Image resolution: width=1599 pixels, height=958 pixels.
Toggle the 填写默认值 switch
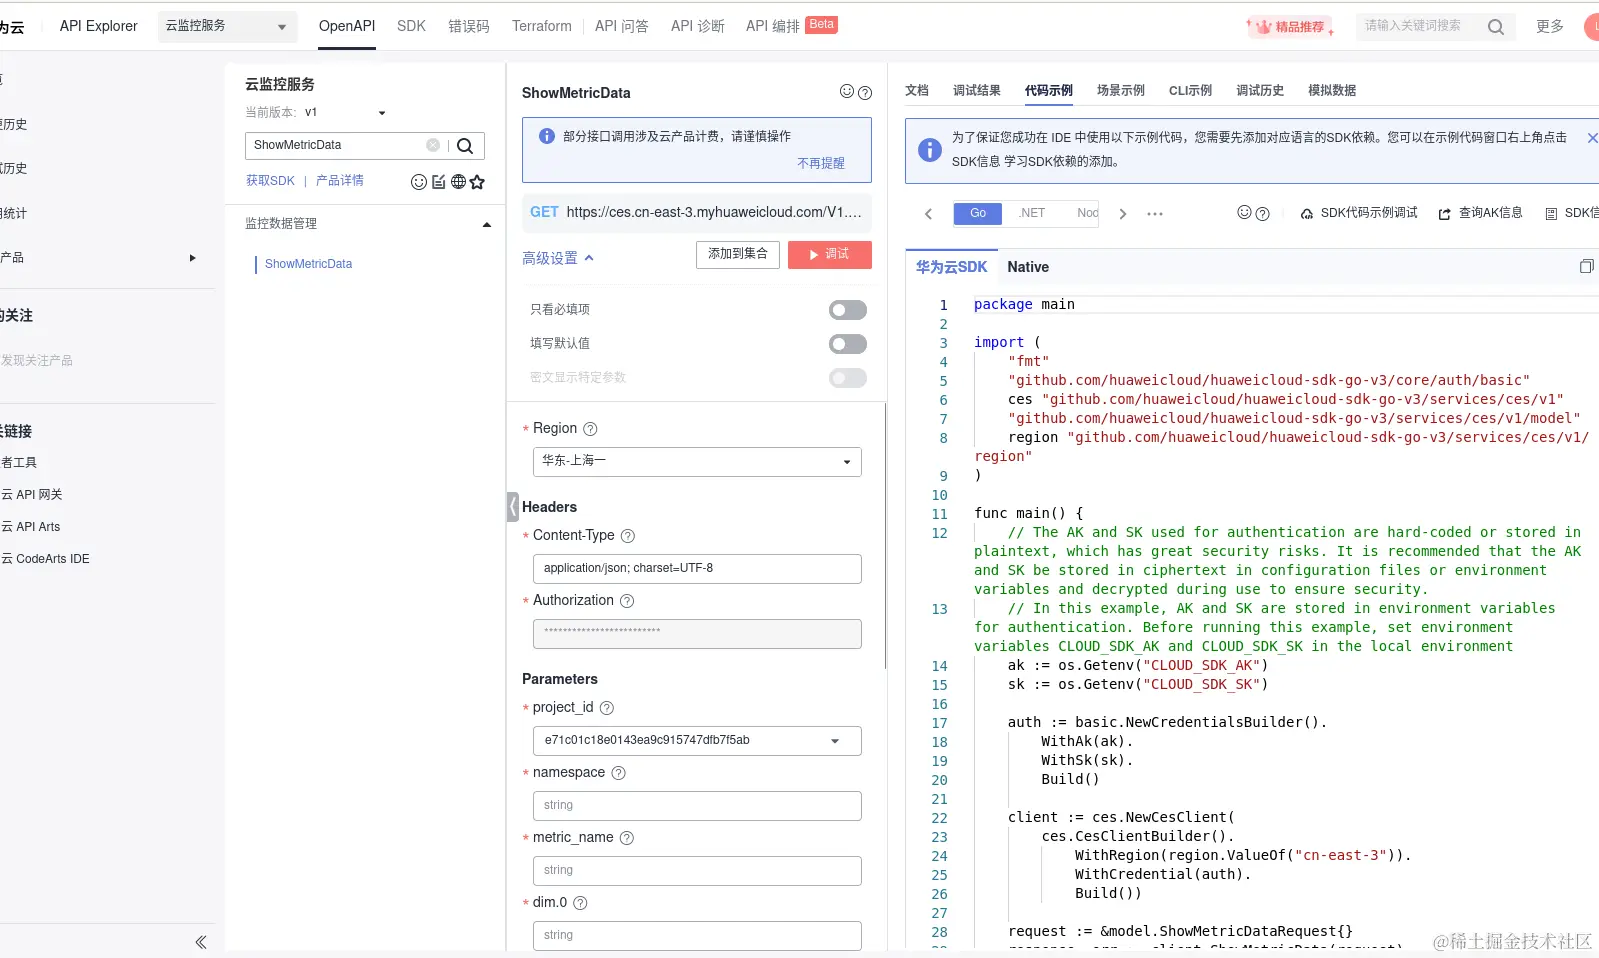tap(848, 344)
